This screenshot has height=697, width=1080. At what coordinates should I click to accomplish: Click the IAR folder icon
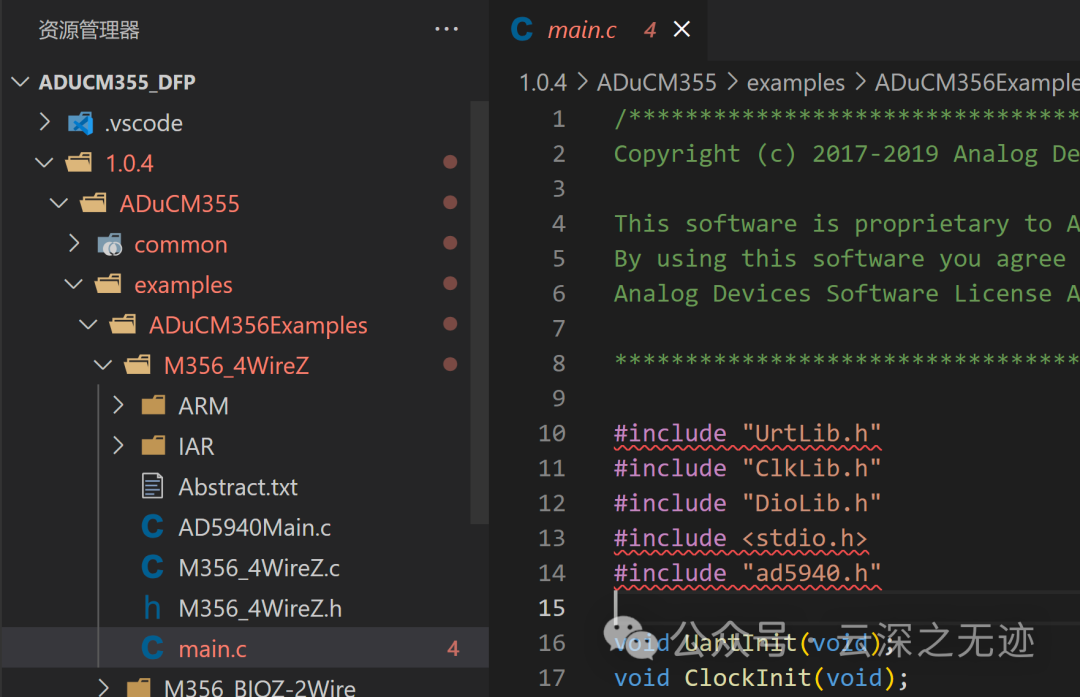pyautogui.click(x=153, y=446)
